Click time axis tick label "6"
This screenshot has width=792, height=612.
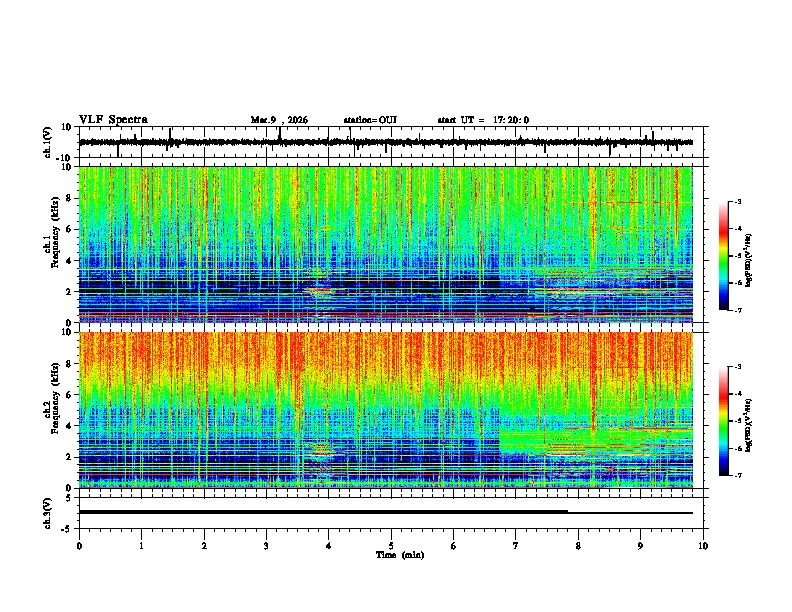[x=453, y=546]
